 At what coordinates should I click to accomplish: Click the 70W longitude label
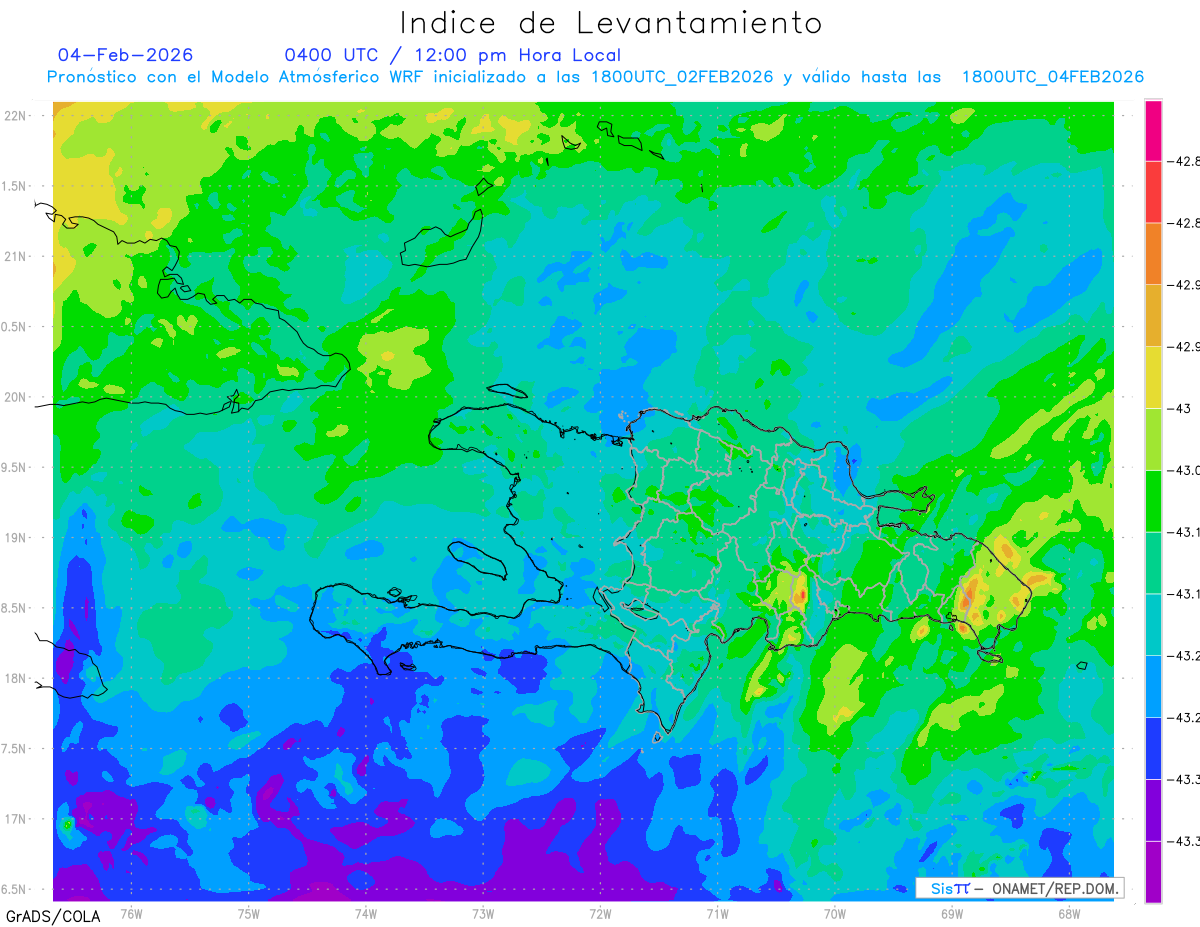[x=835, y=913]
